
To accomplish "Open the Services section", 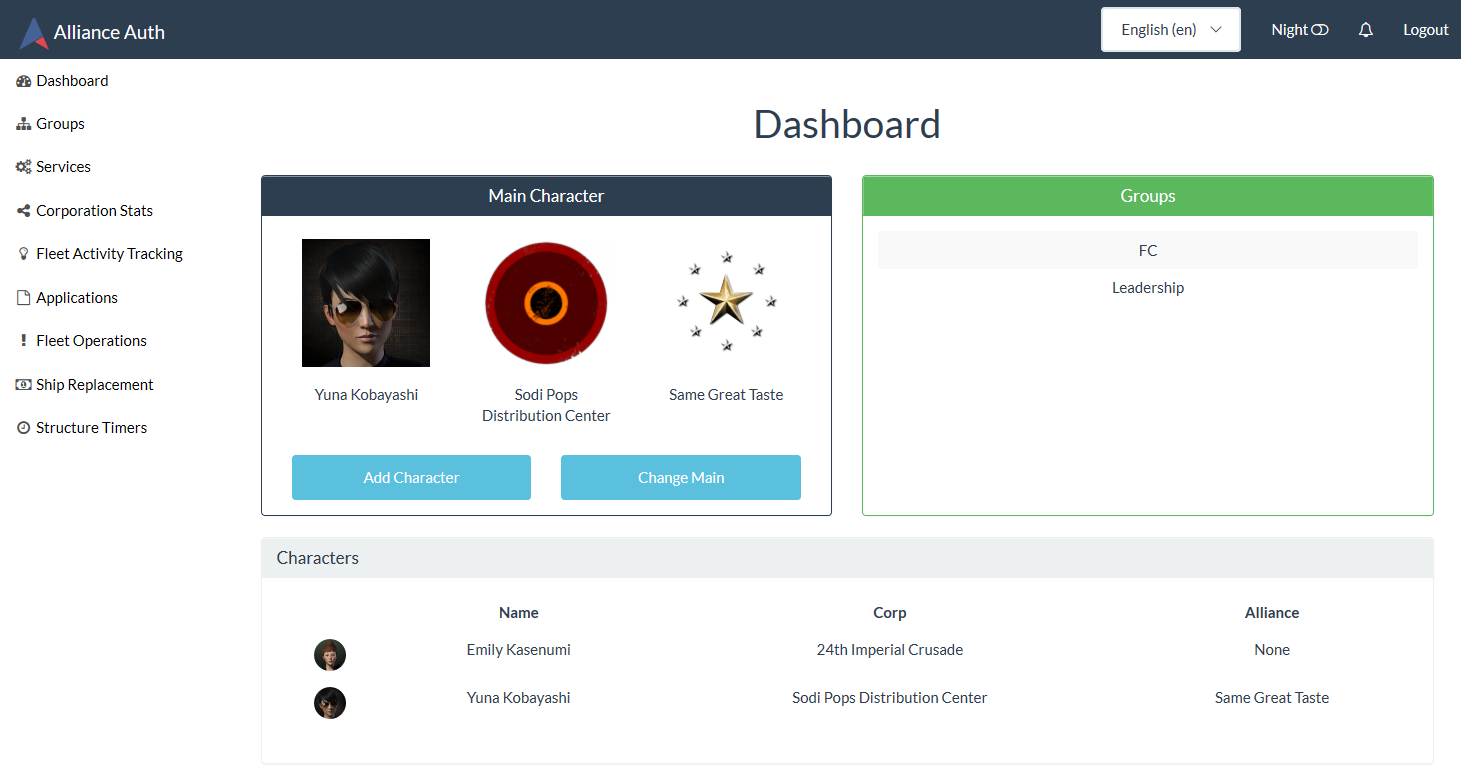I will (x=63, y=166).
